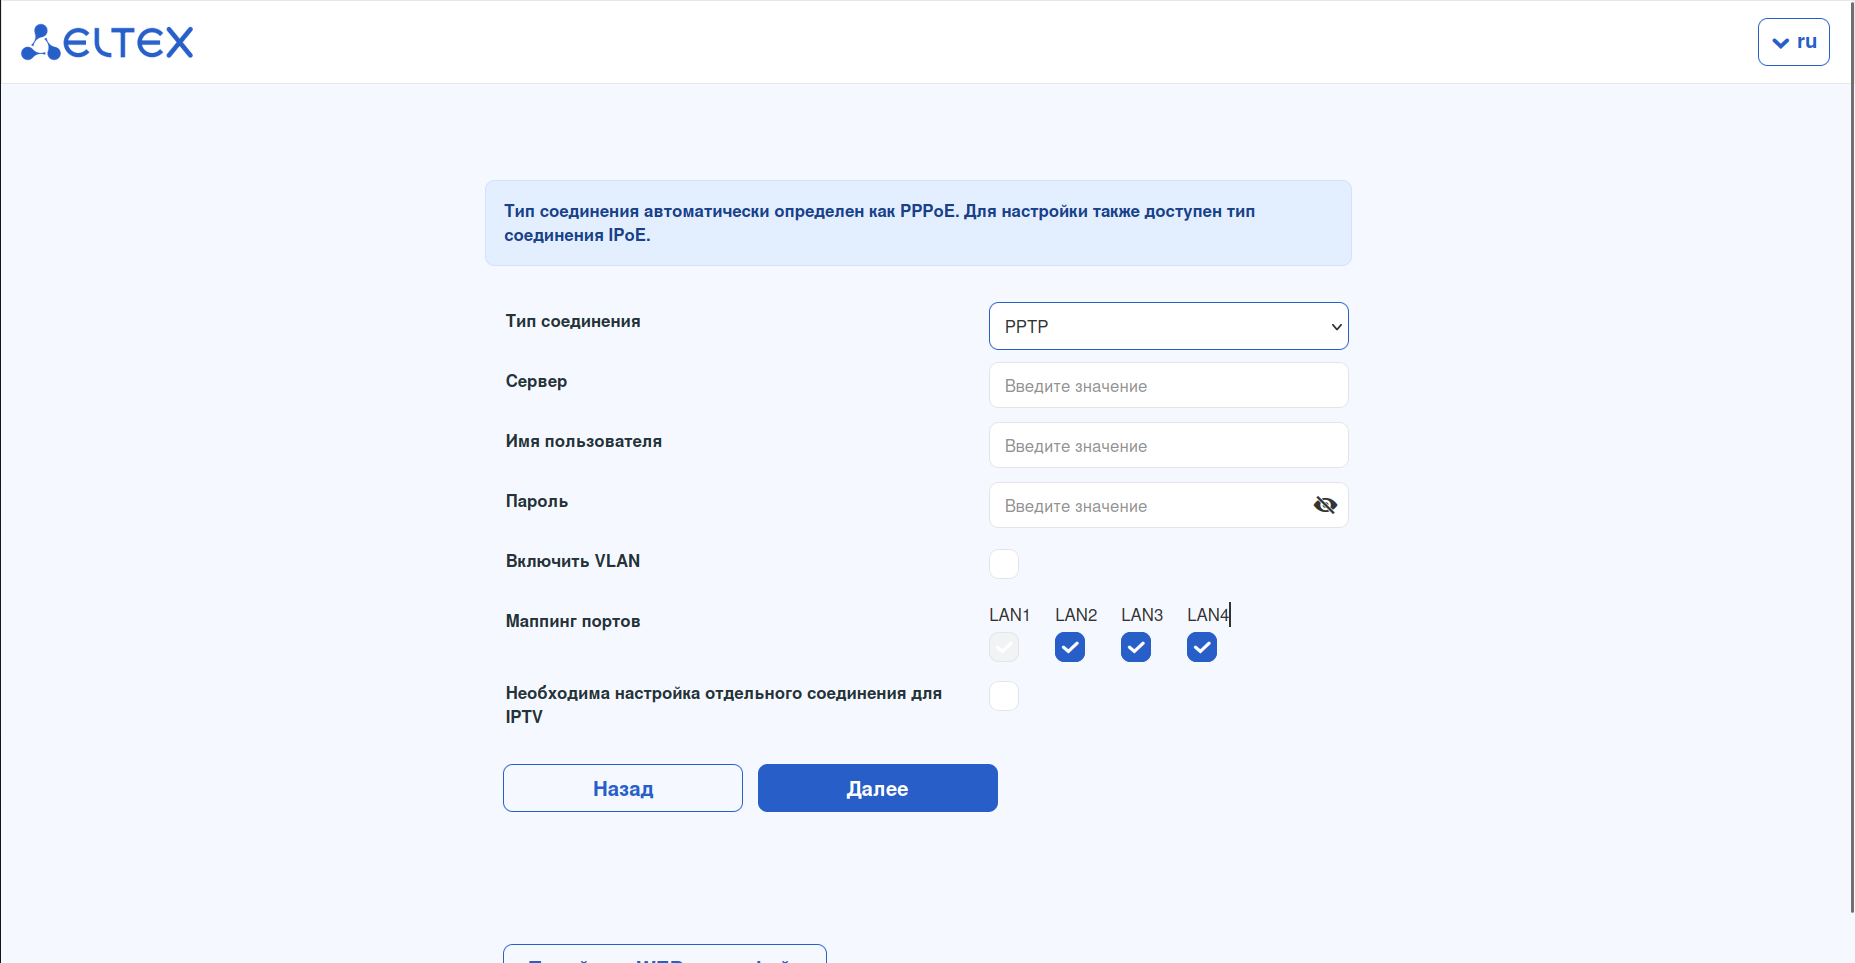Click the Включить VLAN label text
1855x963 pixels.
pos(573,561)
